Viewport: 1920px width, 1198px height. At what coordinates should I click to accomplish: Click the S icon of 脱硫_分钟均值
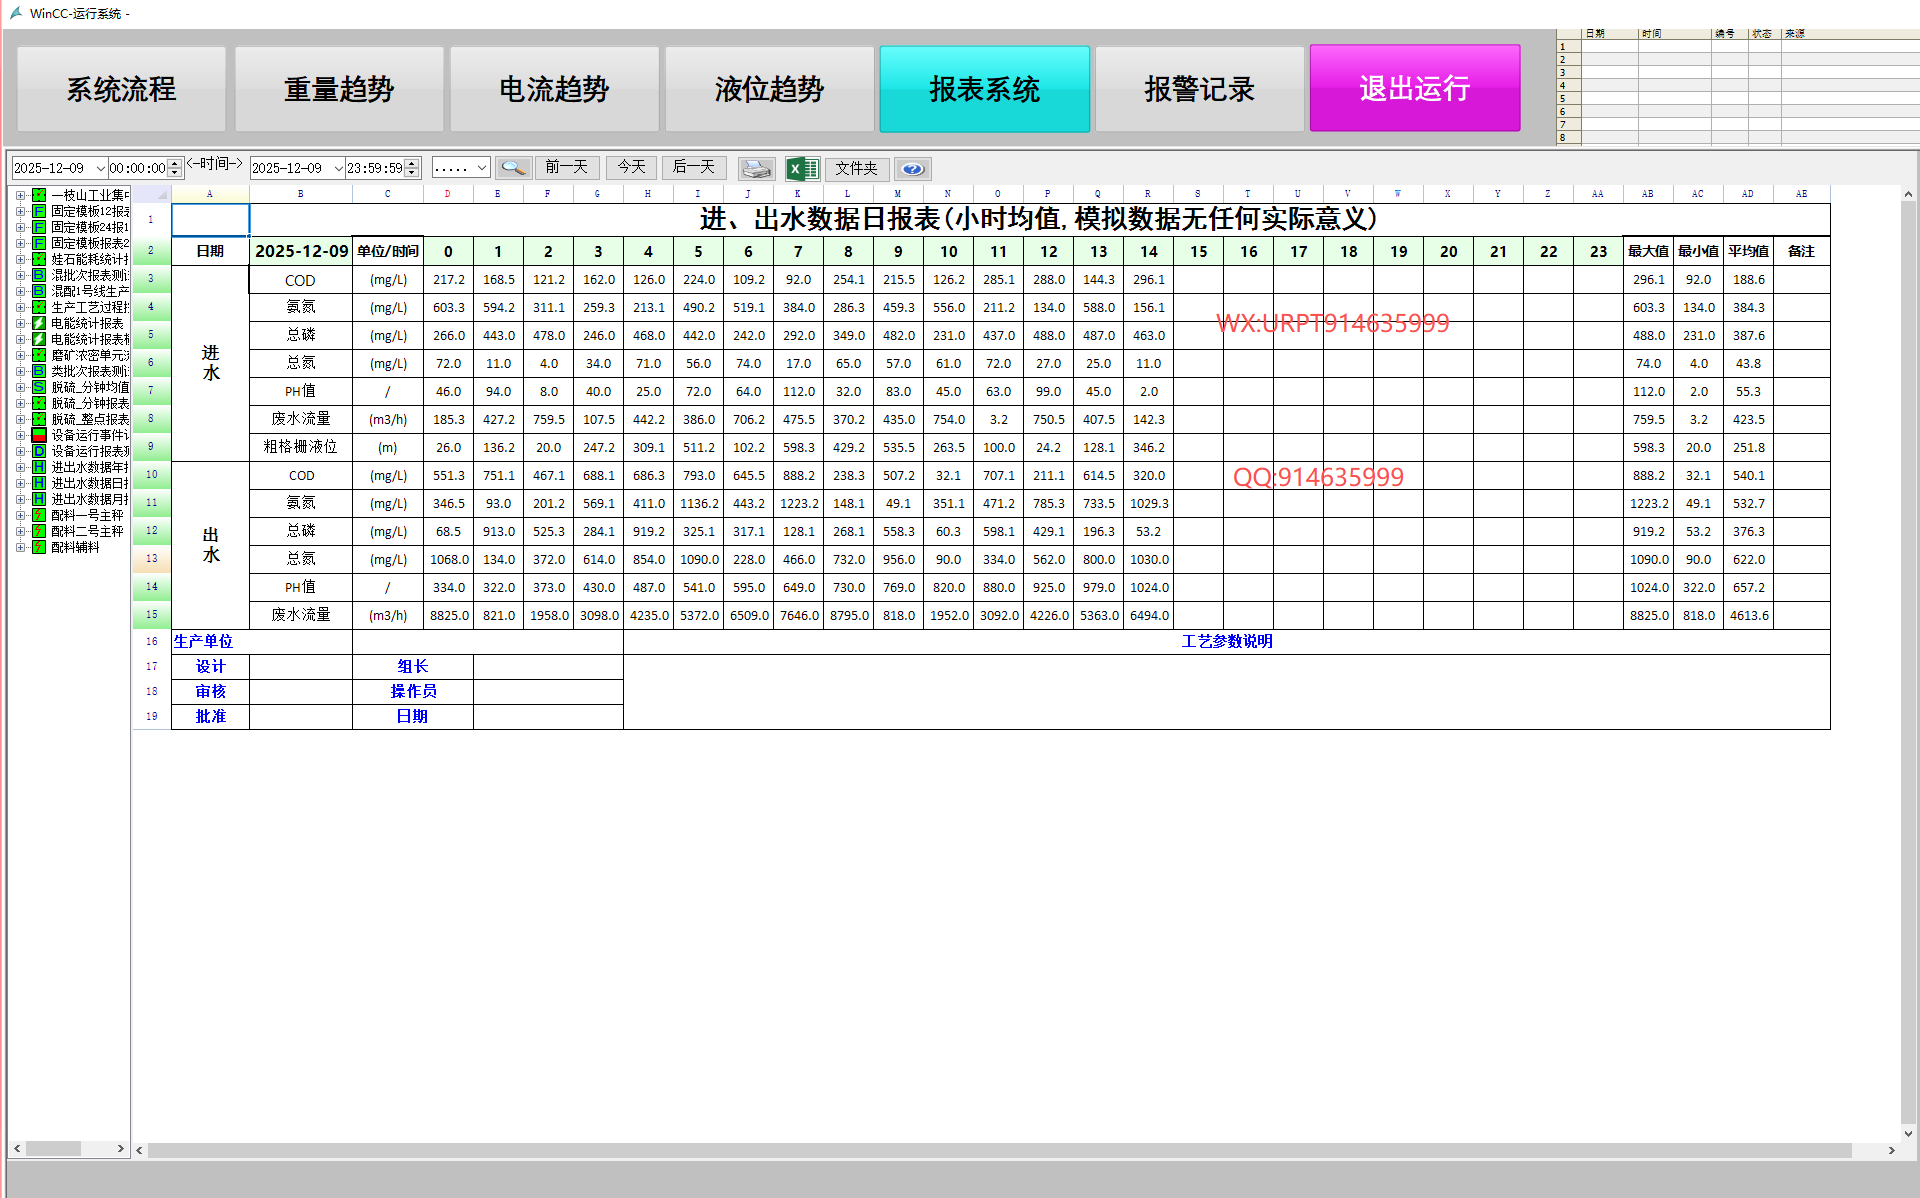(x=39, y=387)
